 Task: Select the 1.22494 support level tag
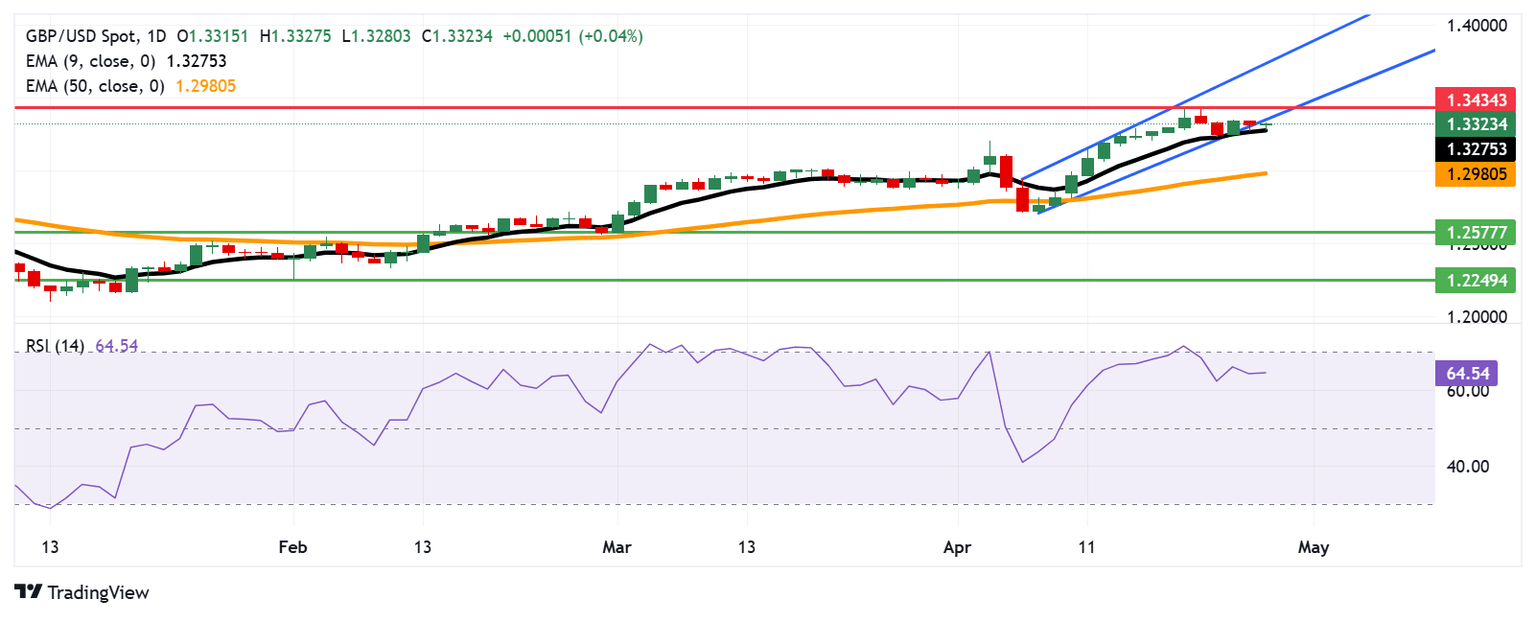pos(1476,280)
